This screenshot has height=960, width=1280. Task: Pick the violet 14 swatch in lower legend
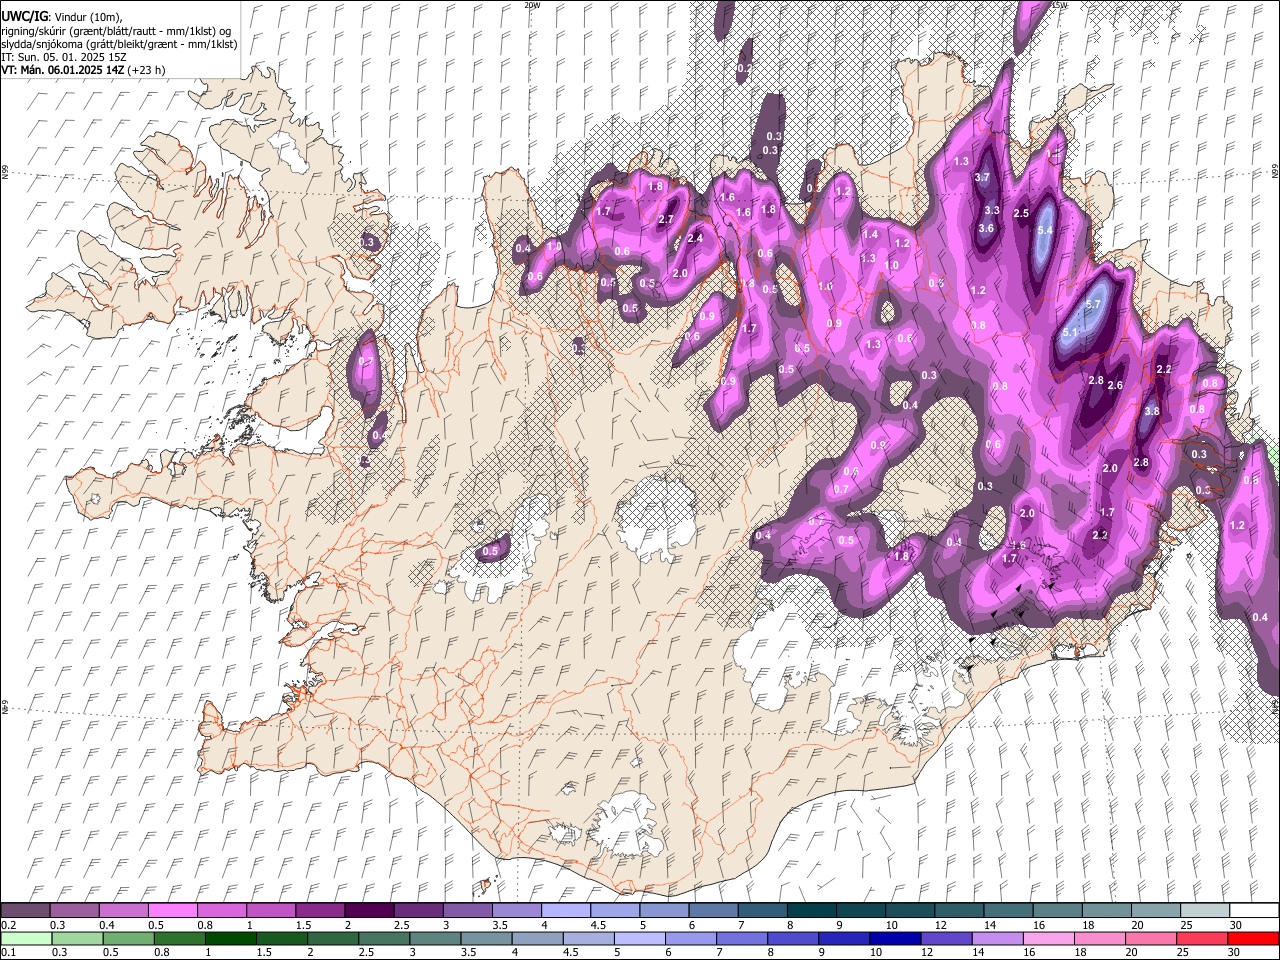pyautogui.click(x=997, y=938)
